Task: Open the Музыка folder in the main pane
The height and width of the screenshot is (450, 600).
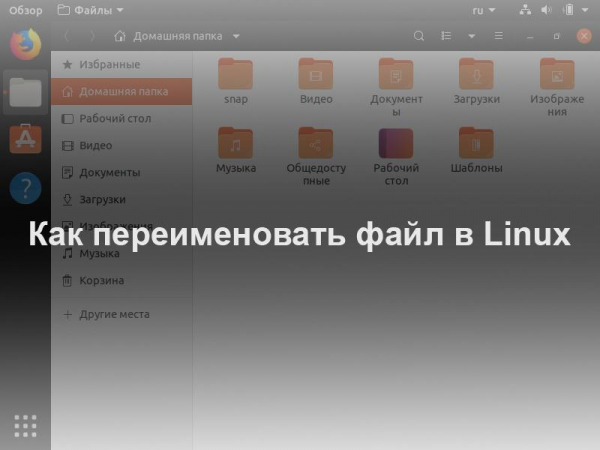Action: point(235,150)
